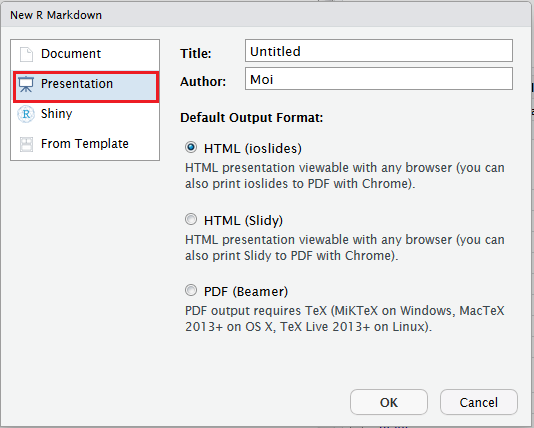Open the From Template option
The height and width of the screenshot is (428, 534).
85,144
